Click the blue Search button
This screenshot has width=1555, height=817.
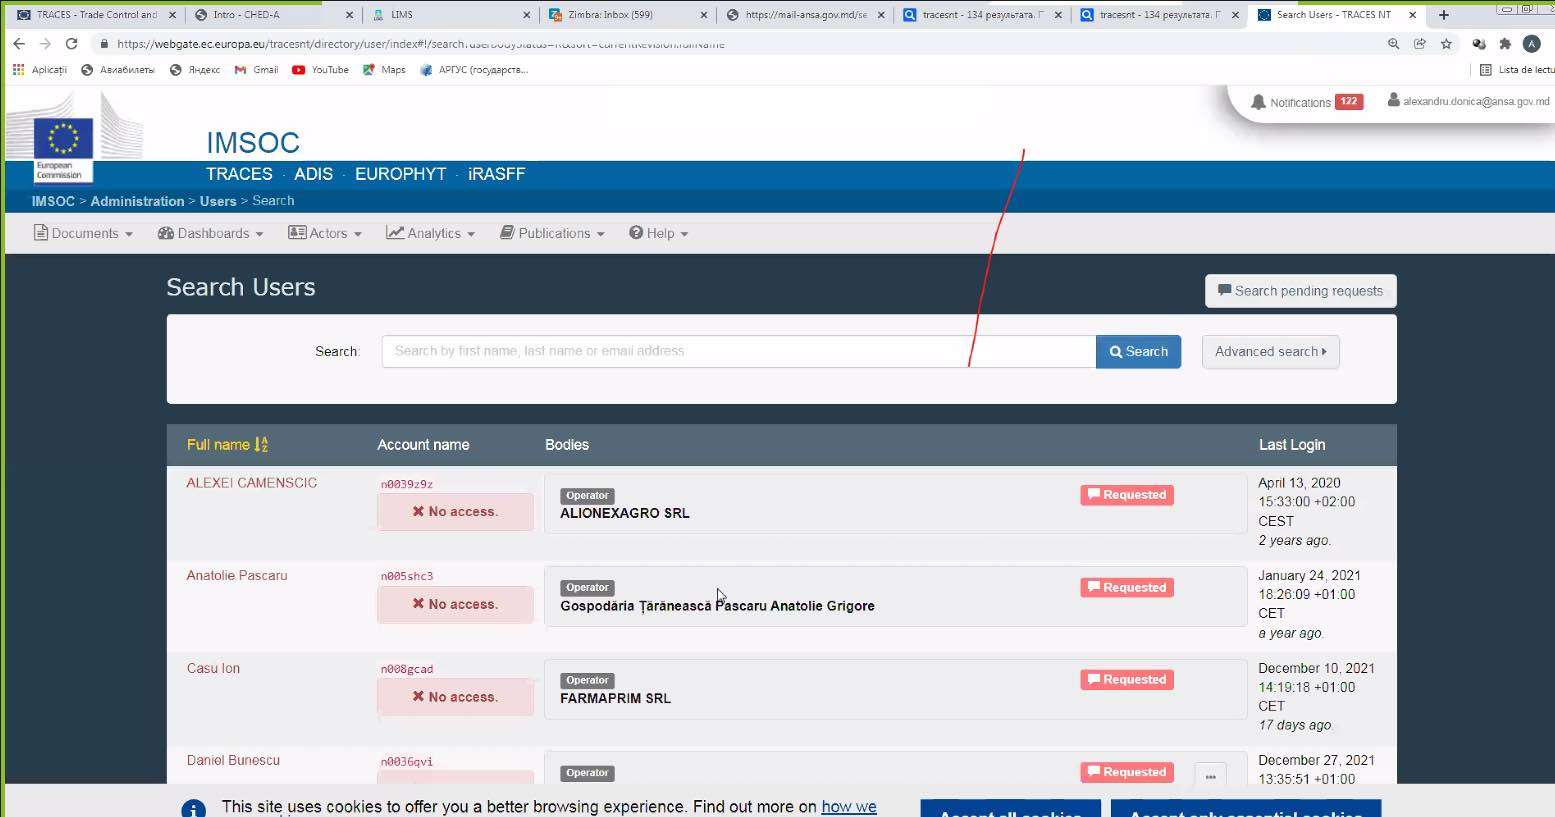(x=1138, y=351)
